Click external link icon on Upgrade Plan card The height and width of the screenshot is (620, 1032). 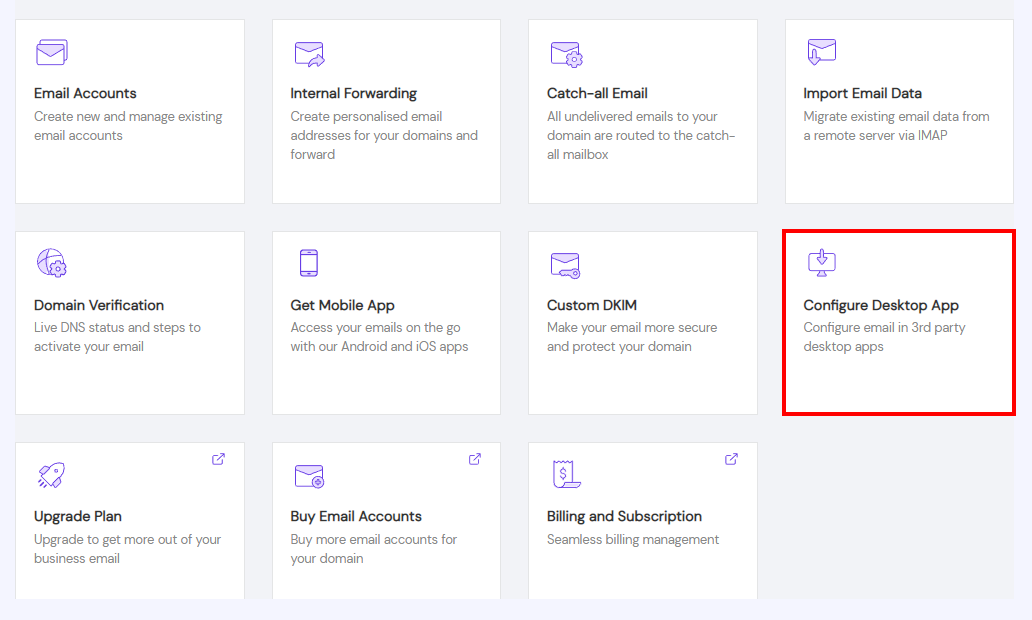tap(219, 459)
